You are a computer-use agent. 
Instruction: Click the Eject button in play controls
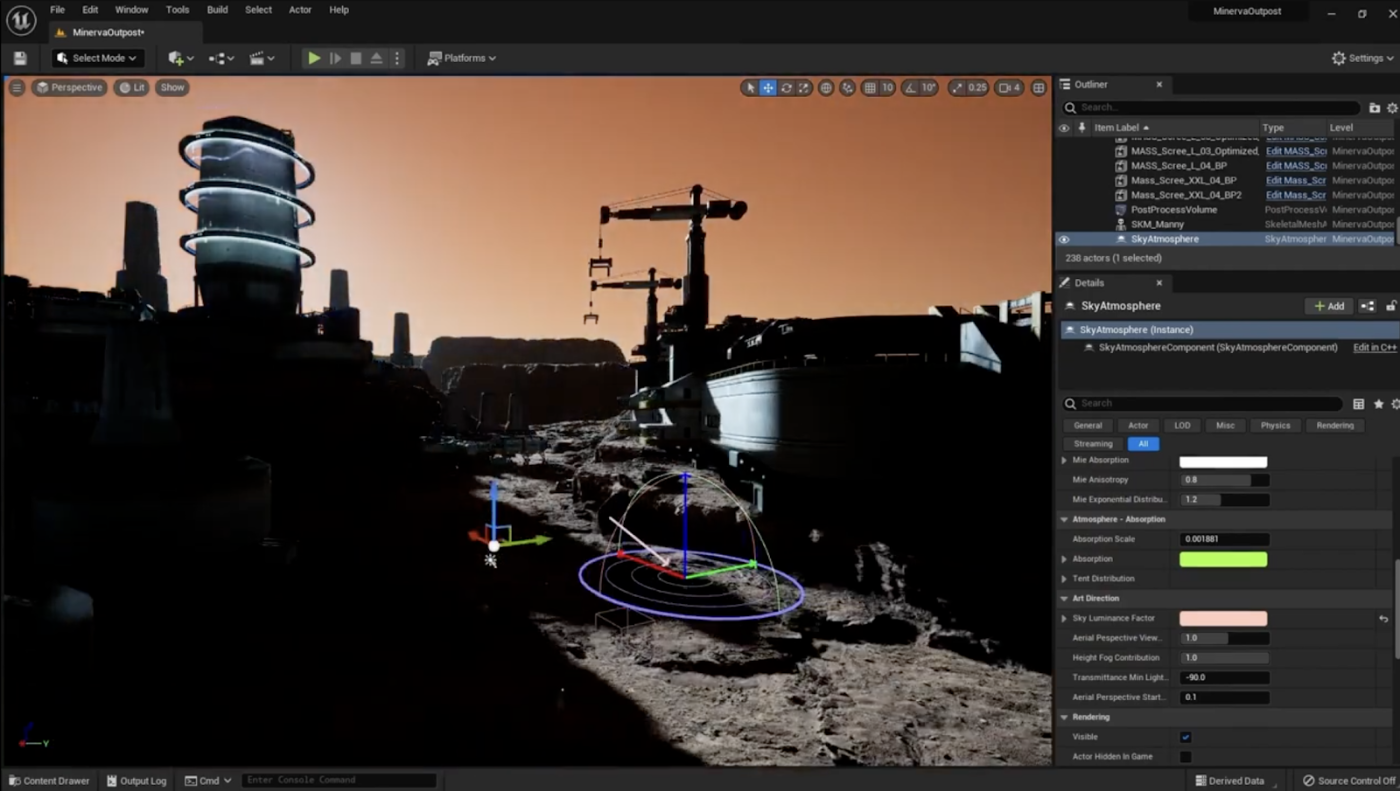tap(376, 58)
